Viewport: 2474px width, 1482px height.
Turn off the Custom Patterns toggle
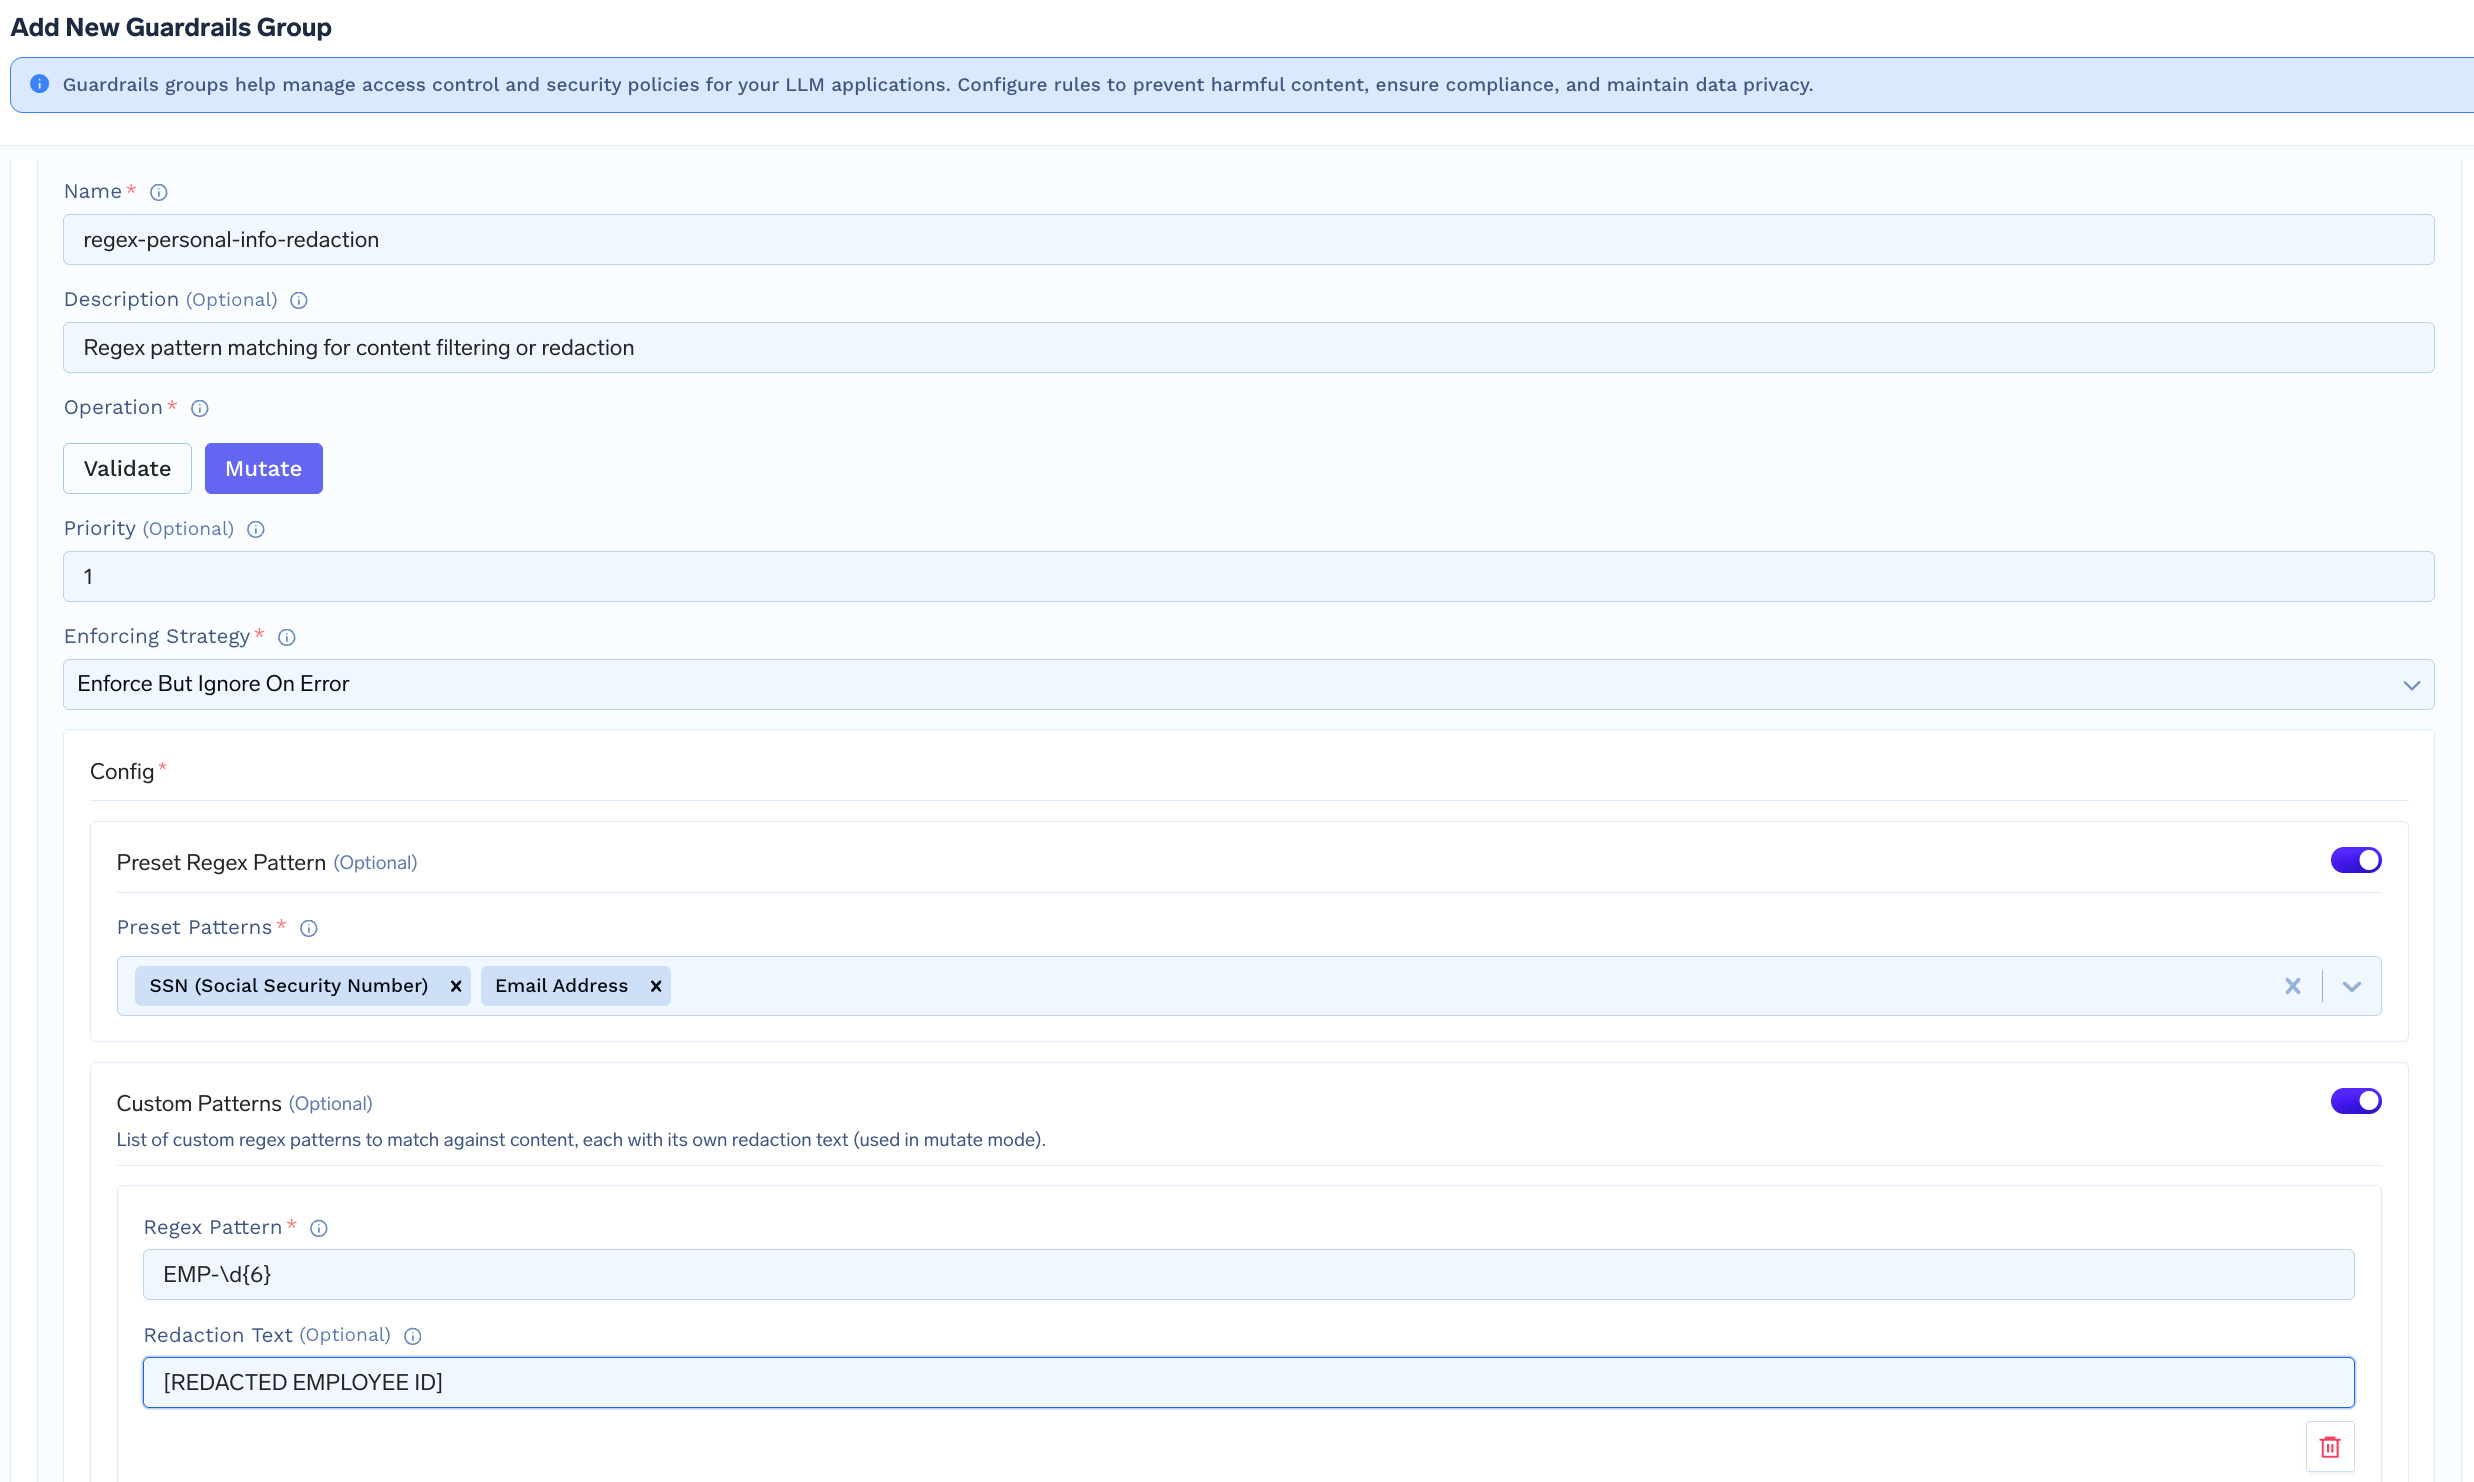(x=2355, y=1101)
